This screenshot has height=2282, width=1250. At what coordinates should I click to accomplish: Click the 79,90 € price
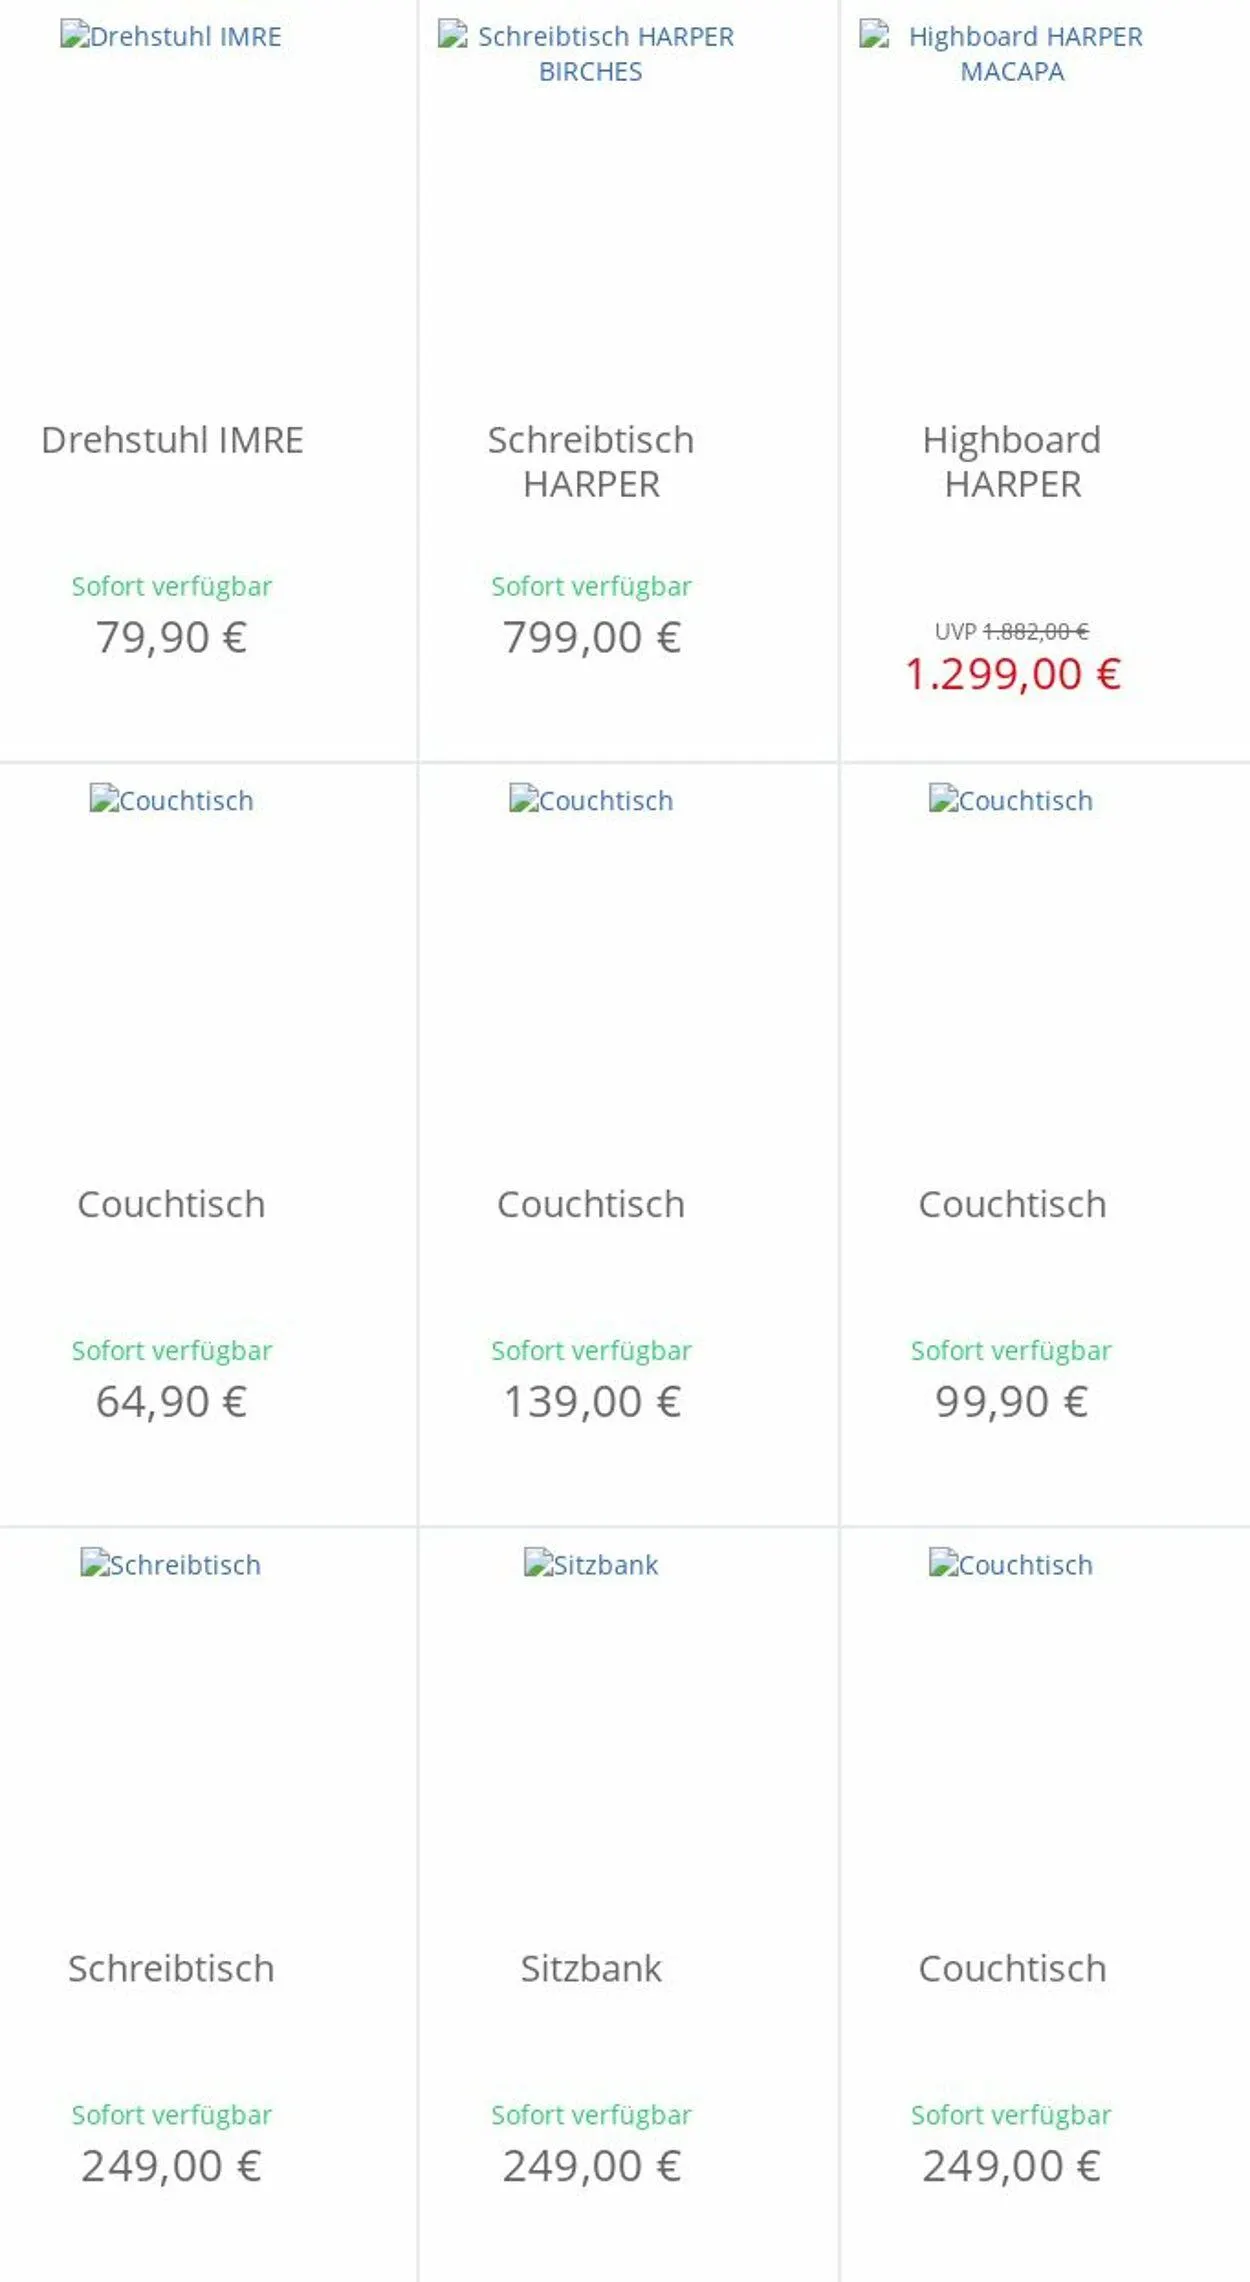[171, 638]
